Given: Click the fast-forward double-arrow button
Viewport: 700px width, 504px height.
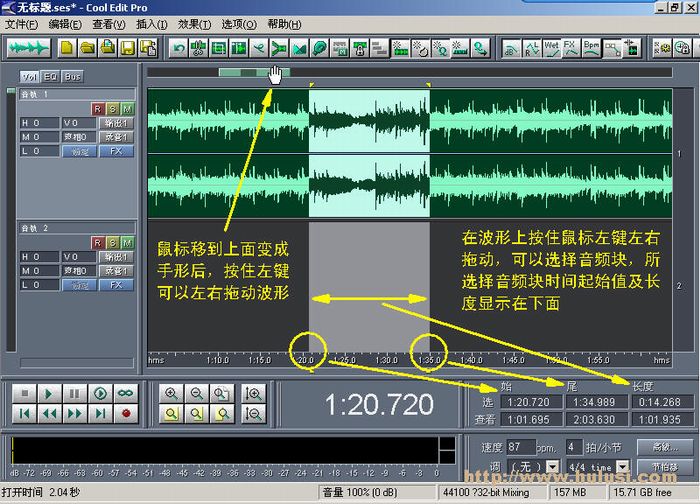Looking at the screenshot, I should coord(75,414).
